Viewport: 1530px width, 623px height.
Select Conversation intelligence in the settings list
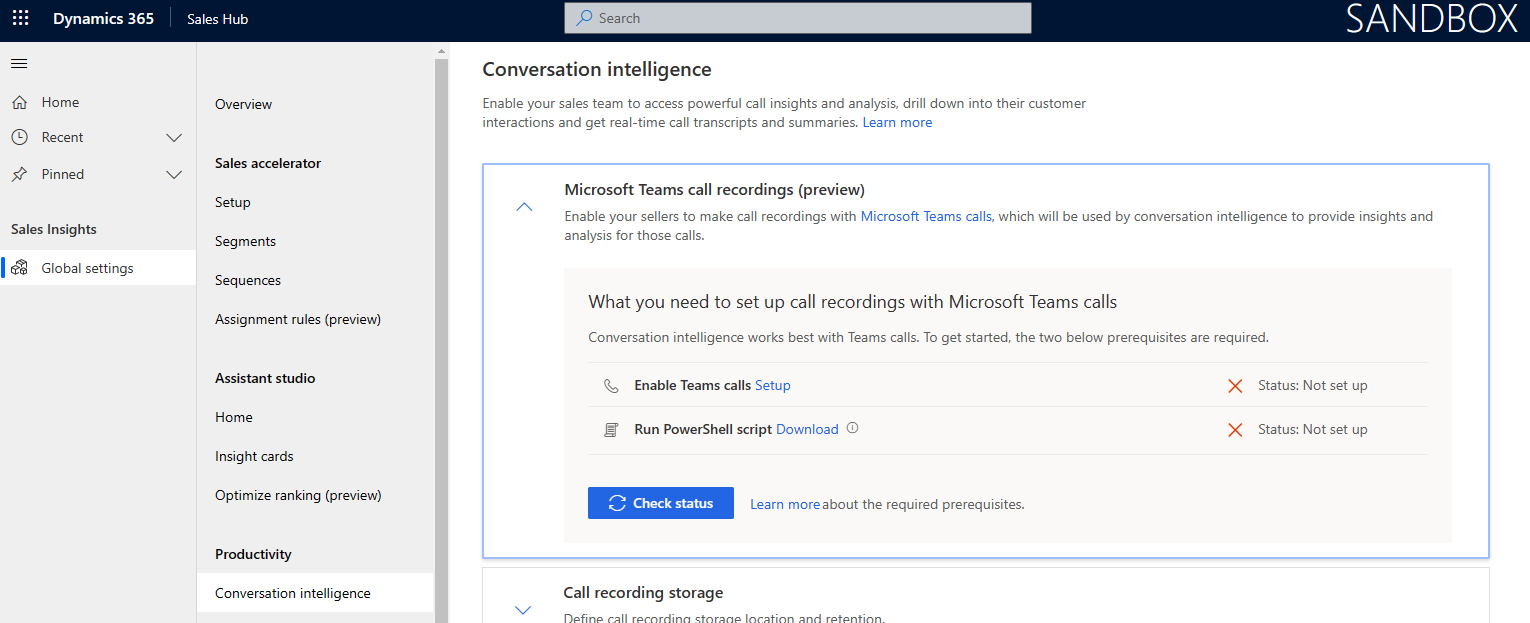(x=315, y=593)
